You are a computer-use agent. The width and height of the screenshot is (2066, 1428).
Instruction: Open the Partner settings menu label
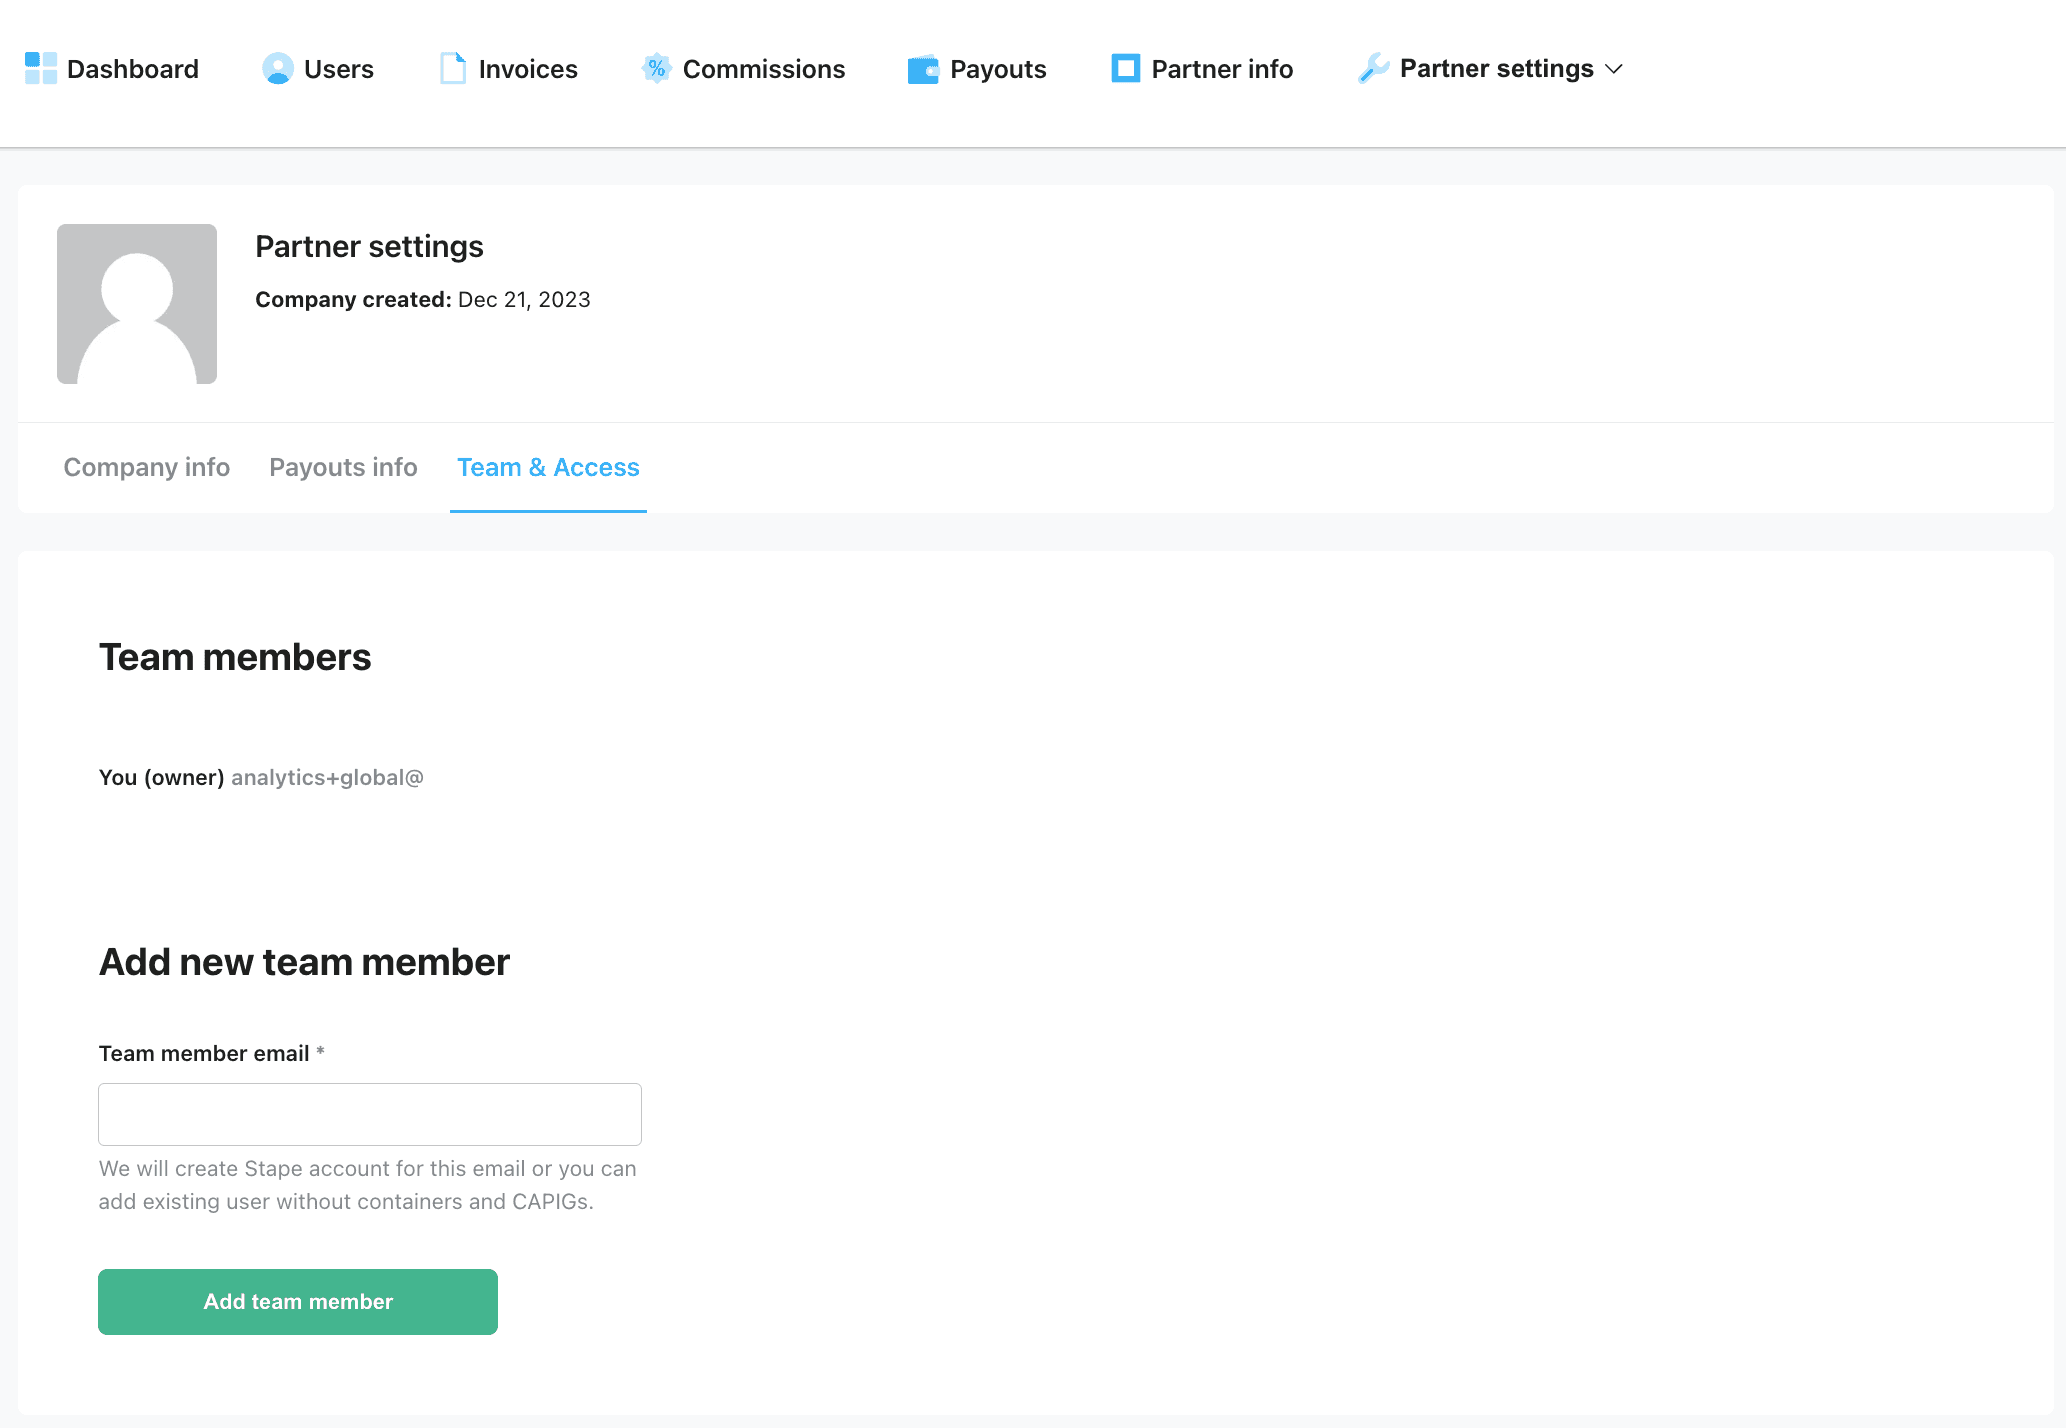1496,69
